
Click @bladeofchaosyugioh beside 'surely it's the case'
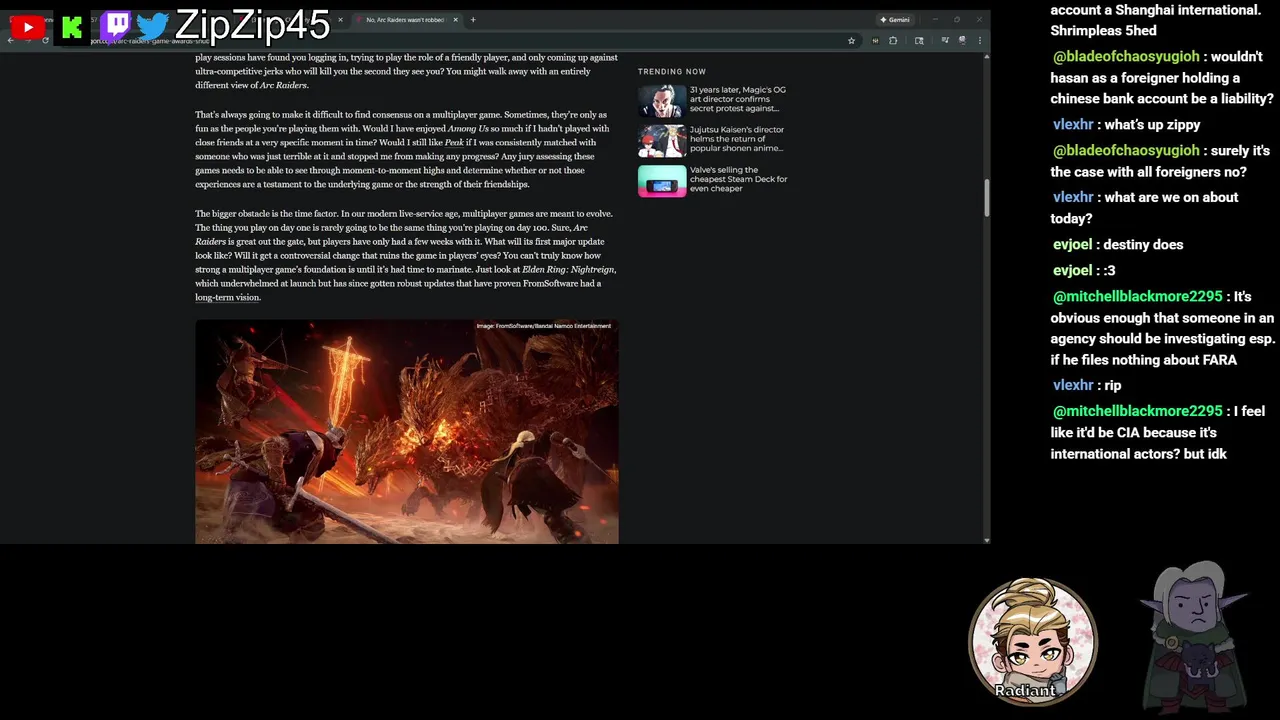pyautogui.click(x=1126, y=151)
